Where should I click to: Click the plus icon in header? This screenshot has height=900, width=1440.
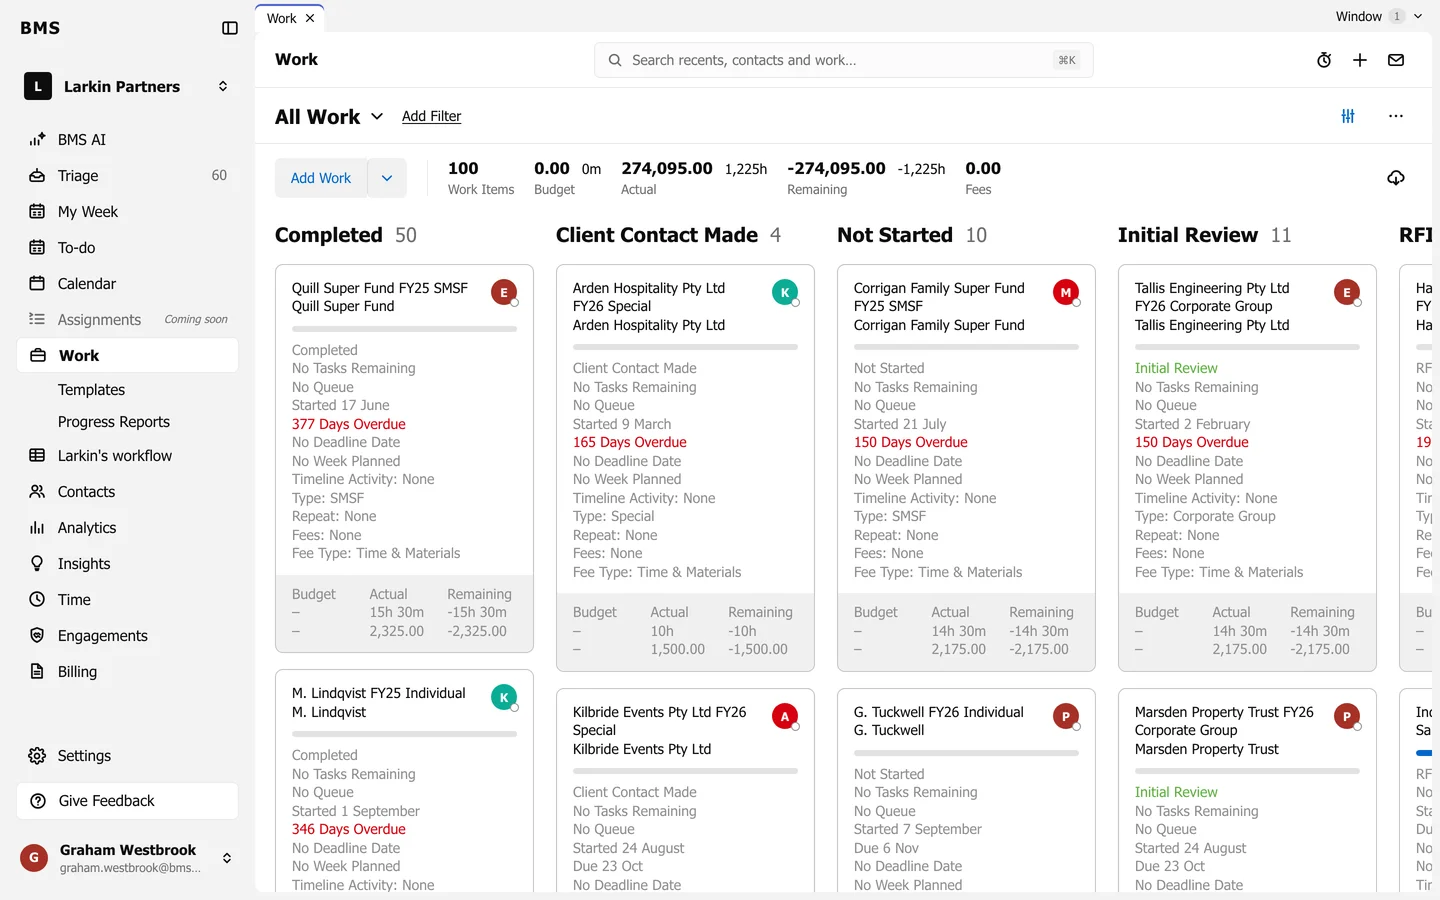(x=1360, y=60)
